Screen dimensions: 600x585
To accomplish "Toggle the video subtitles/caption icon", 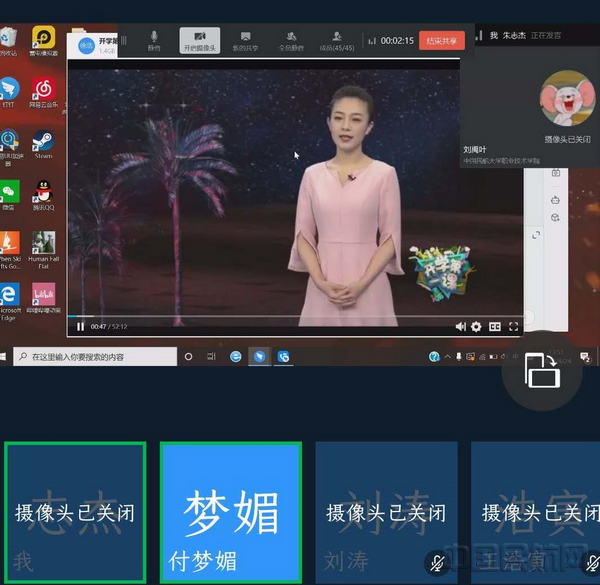I will [x=495, y=326].
